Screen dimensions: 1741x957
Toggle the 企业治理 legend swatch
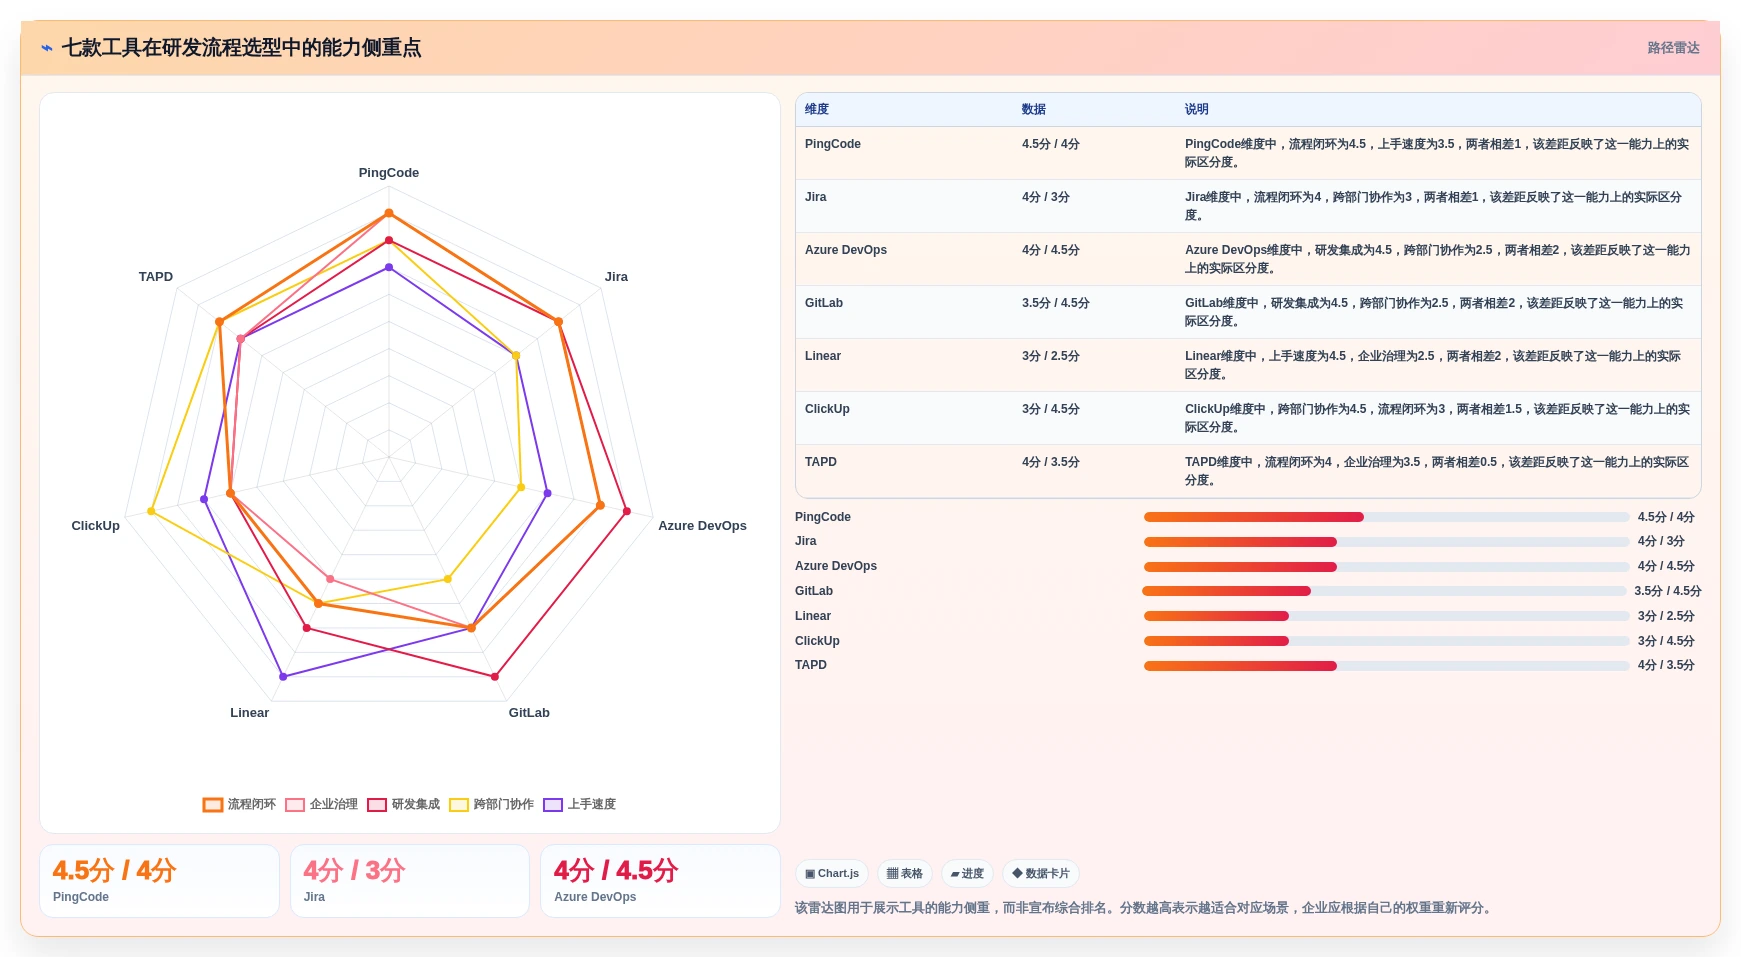(294, 805)
